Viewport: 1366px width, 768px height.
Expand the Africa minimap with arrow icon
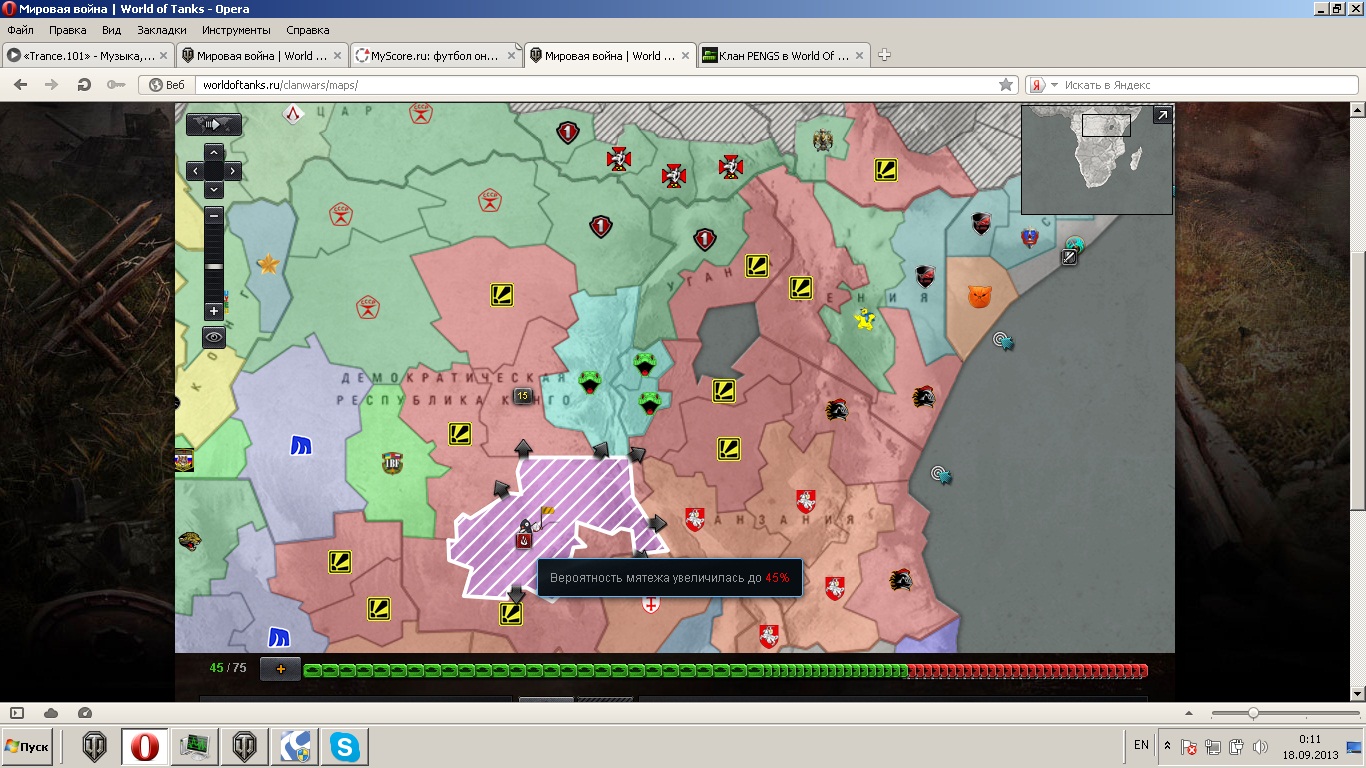click(1162, 116)
